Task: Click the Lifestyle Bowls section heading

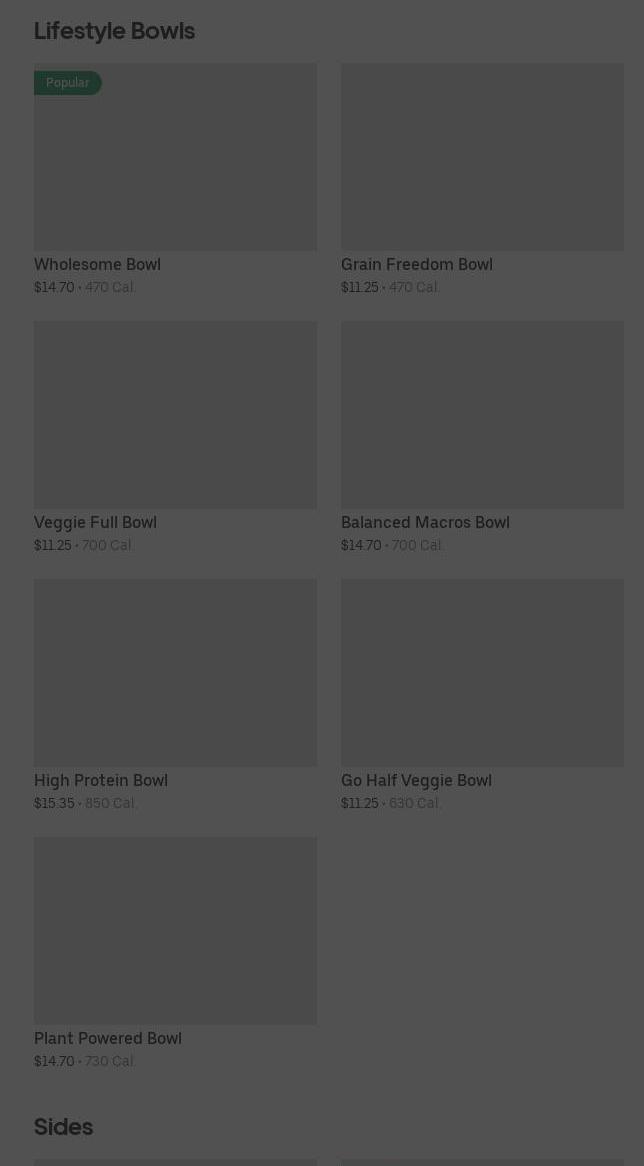Action: (x=115, y=31)
